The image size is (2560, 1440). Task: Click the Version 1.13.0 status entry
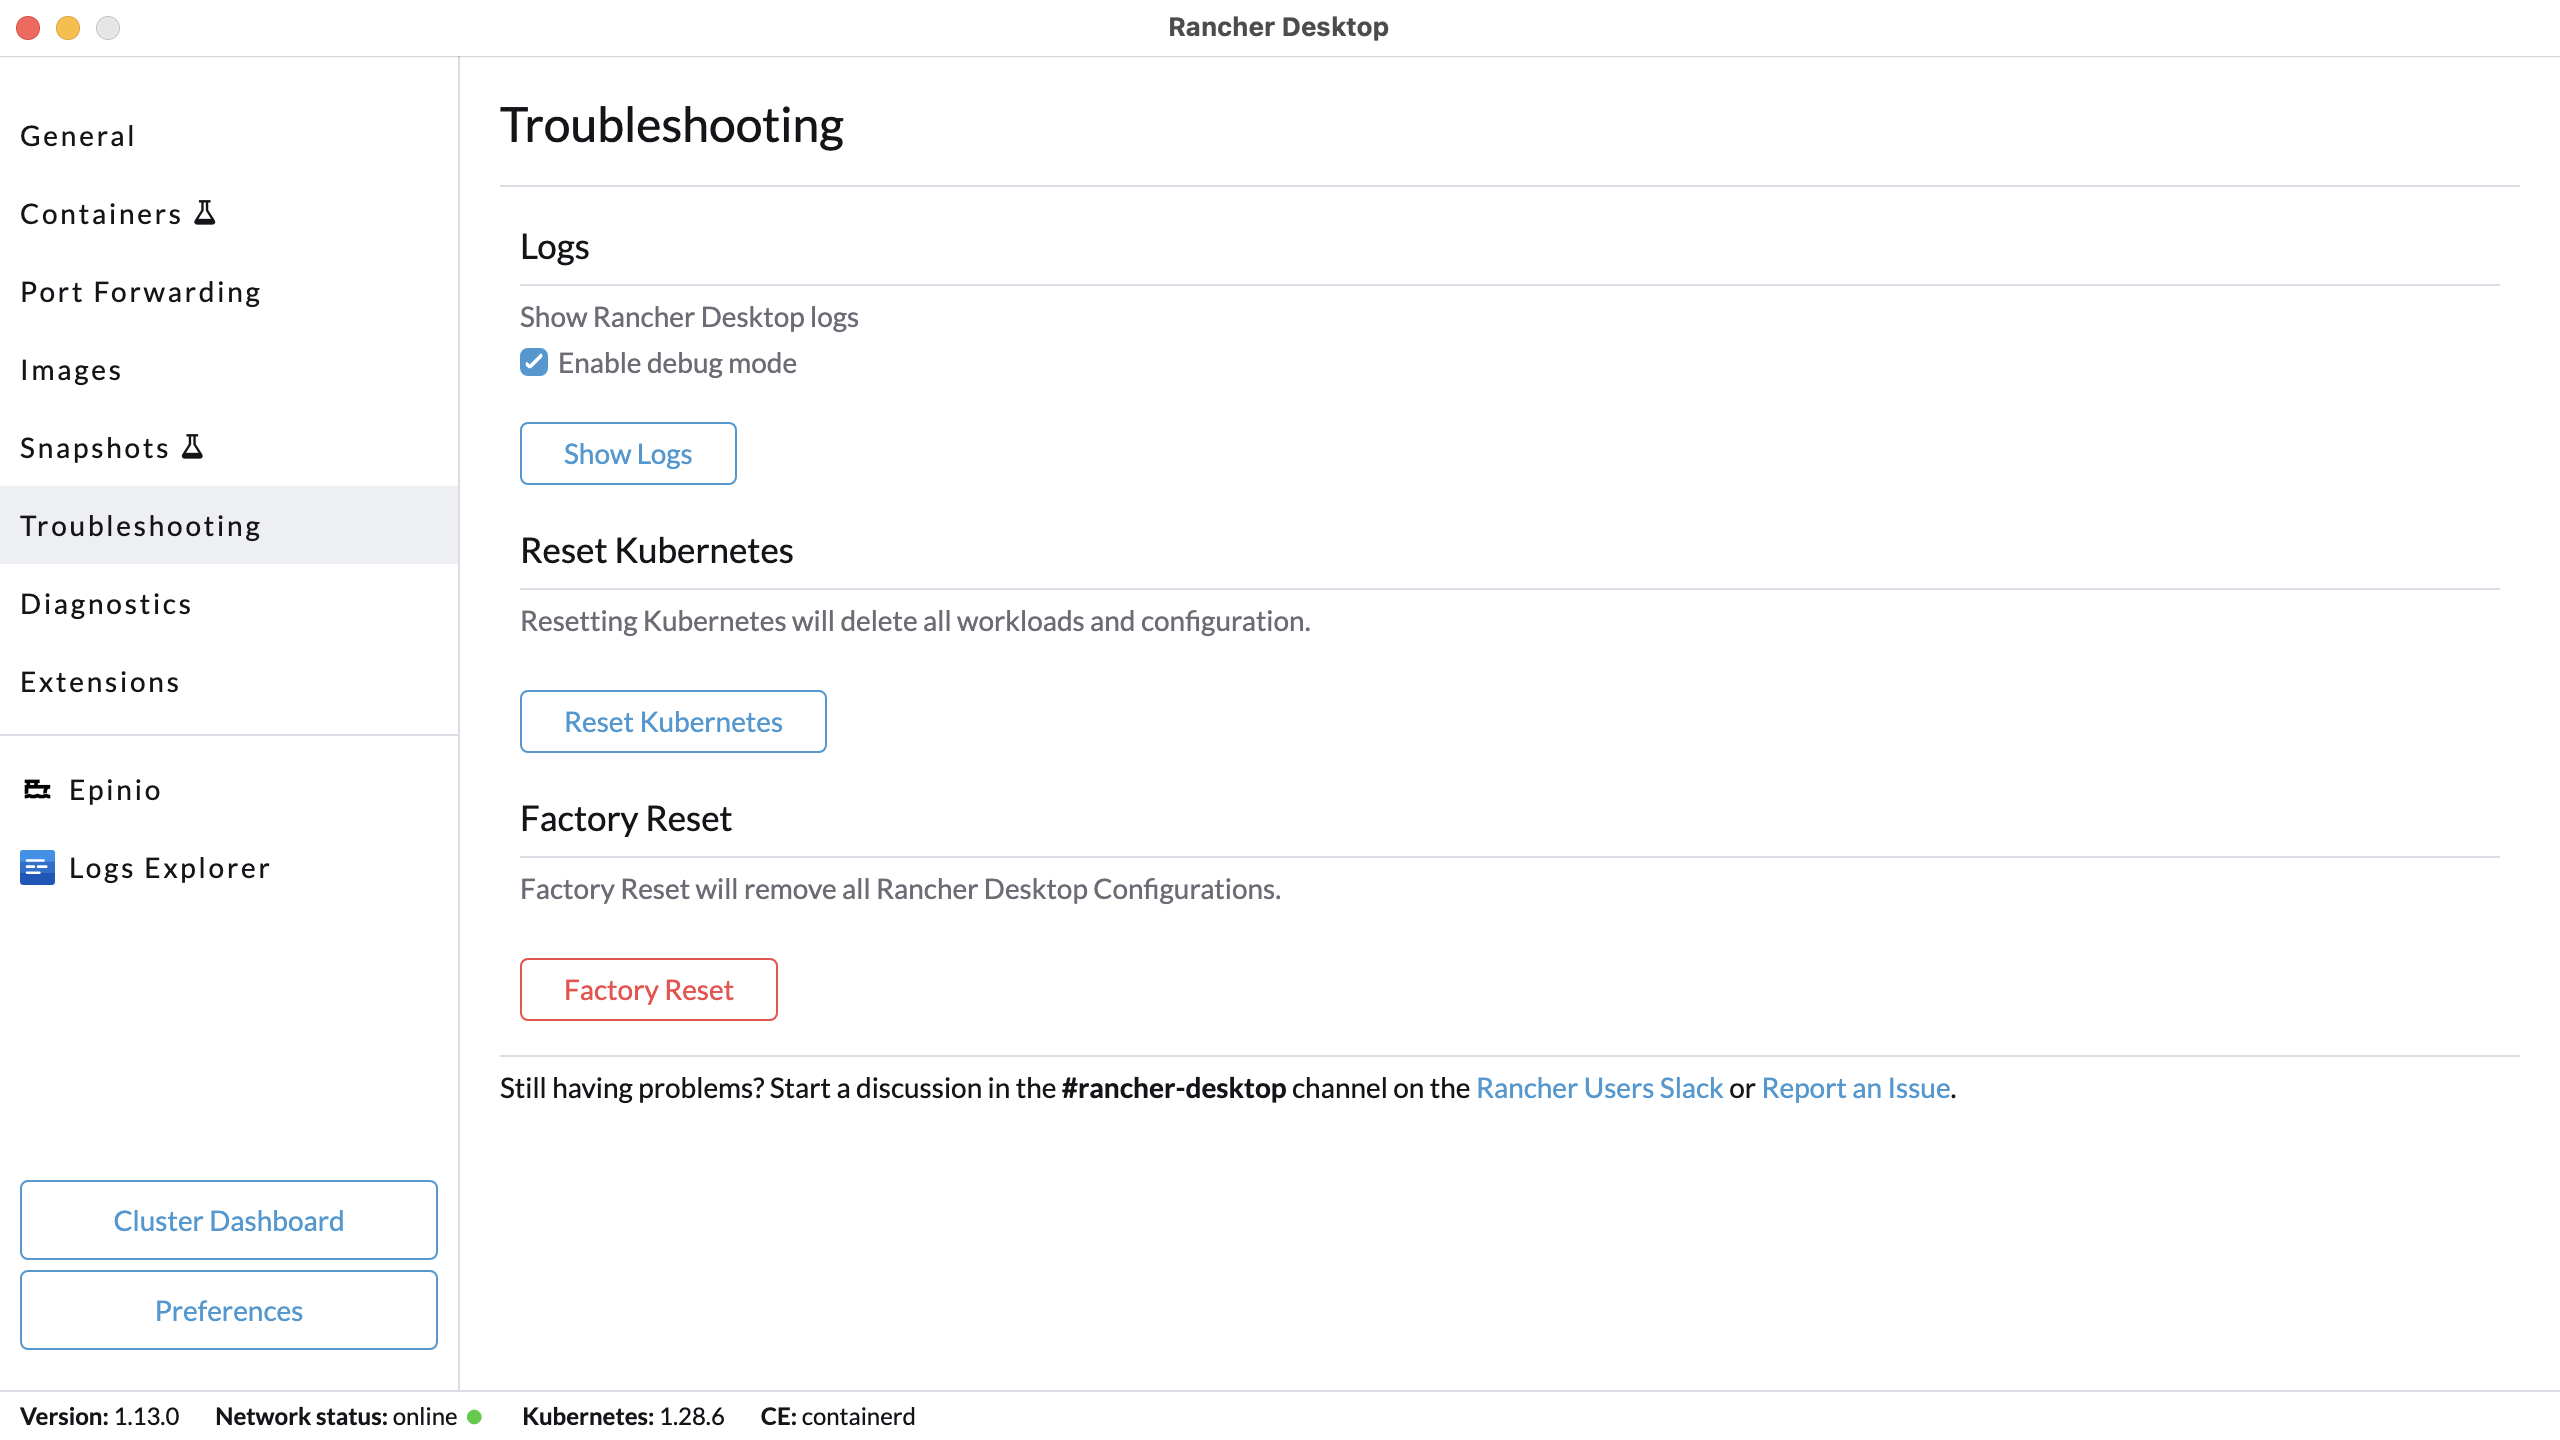tap(99, 1417)
